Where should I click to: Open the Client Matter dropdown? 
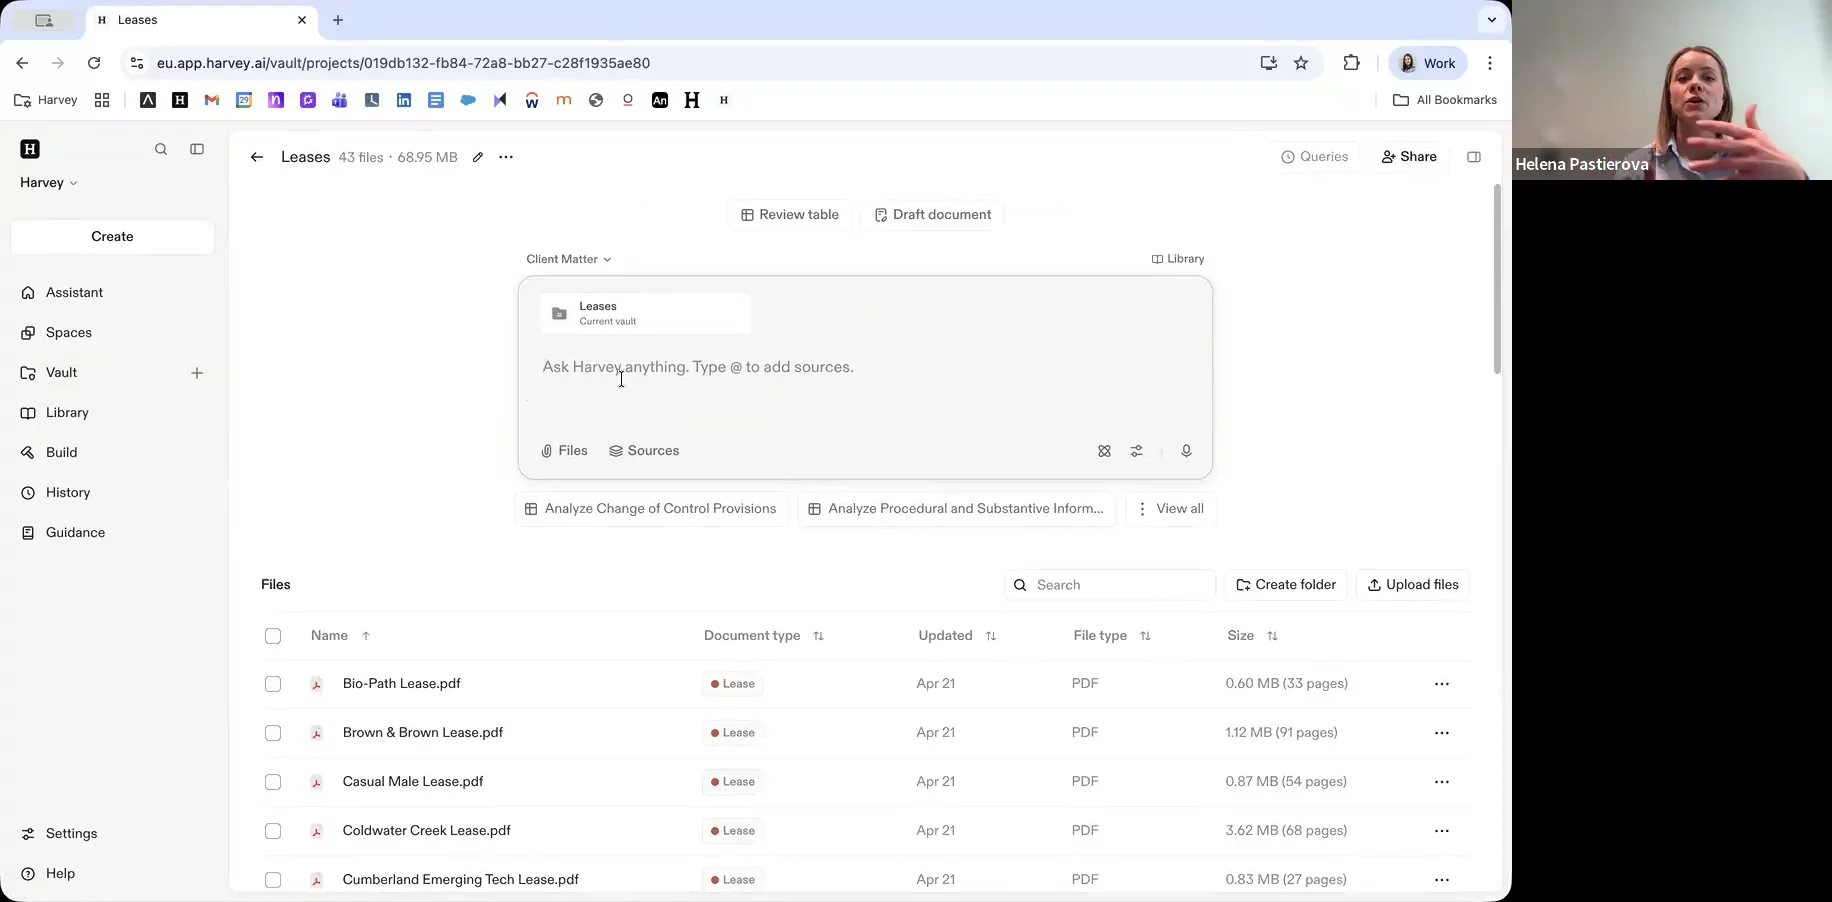coord(569,259)
